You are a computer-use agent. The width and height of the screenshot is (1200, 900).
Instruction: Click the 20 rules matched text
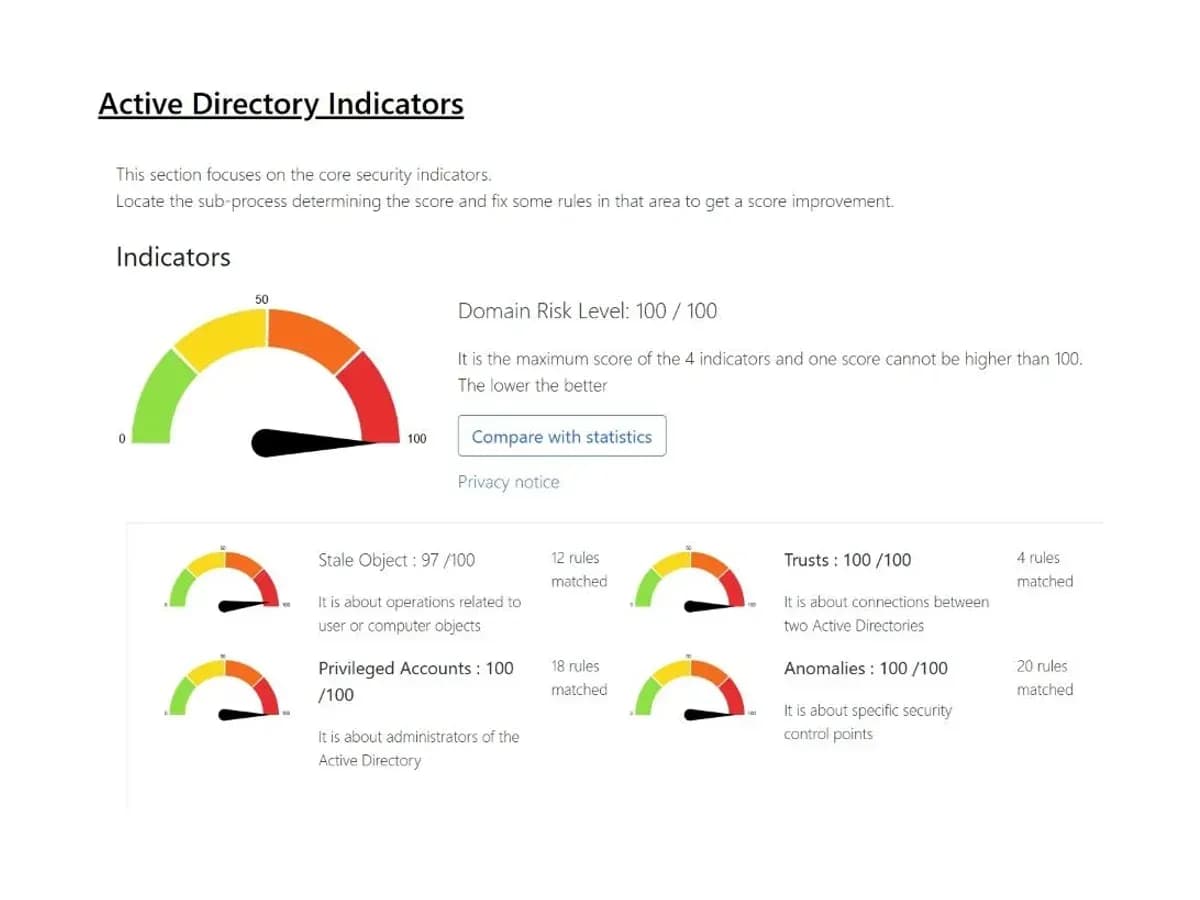[x=1045, y=677]
